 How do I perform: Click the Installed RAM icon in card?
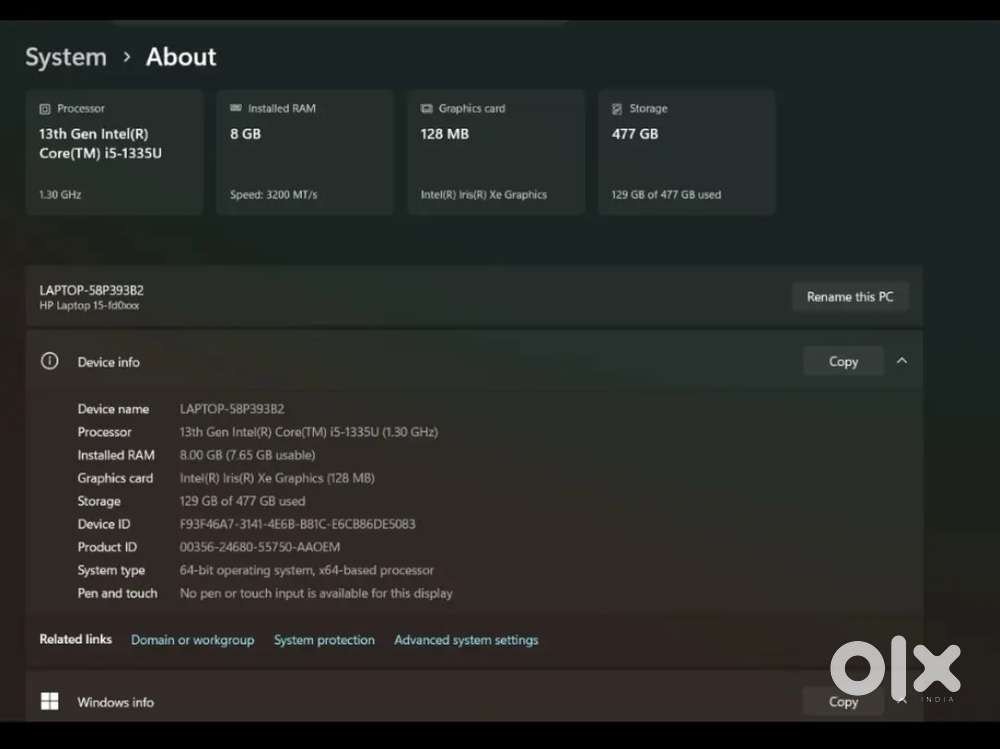(x=236, y=108)
